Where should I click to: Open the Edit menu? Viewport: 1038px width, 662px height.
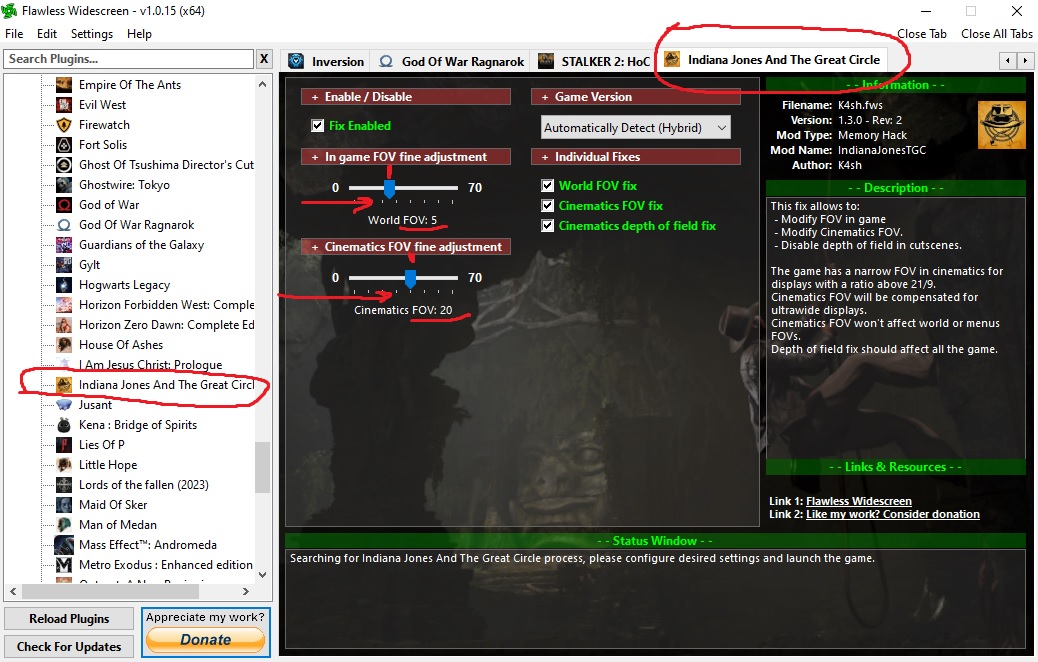(x=46, y=34)
